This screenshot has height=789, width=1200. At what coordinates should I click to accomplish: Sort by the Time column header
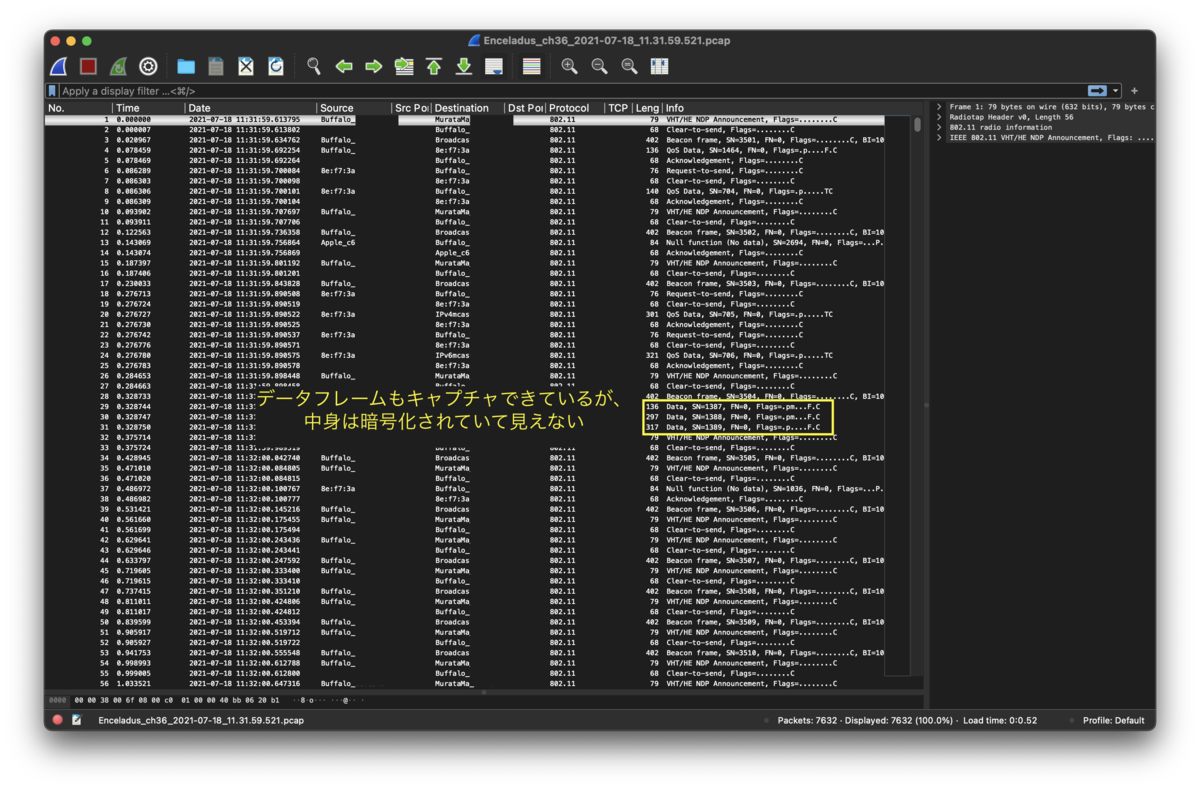pos(148,108)
